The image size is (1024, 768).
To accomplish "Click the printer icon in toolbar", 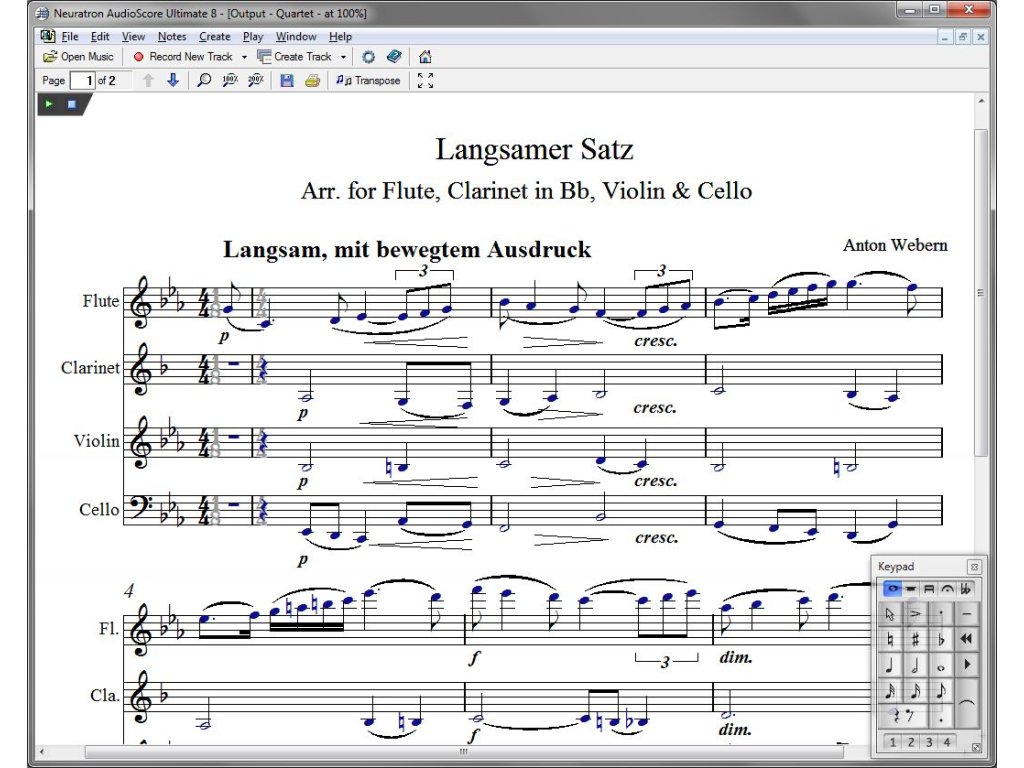I will [x=312, y=81].
